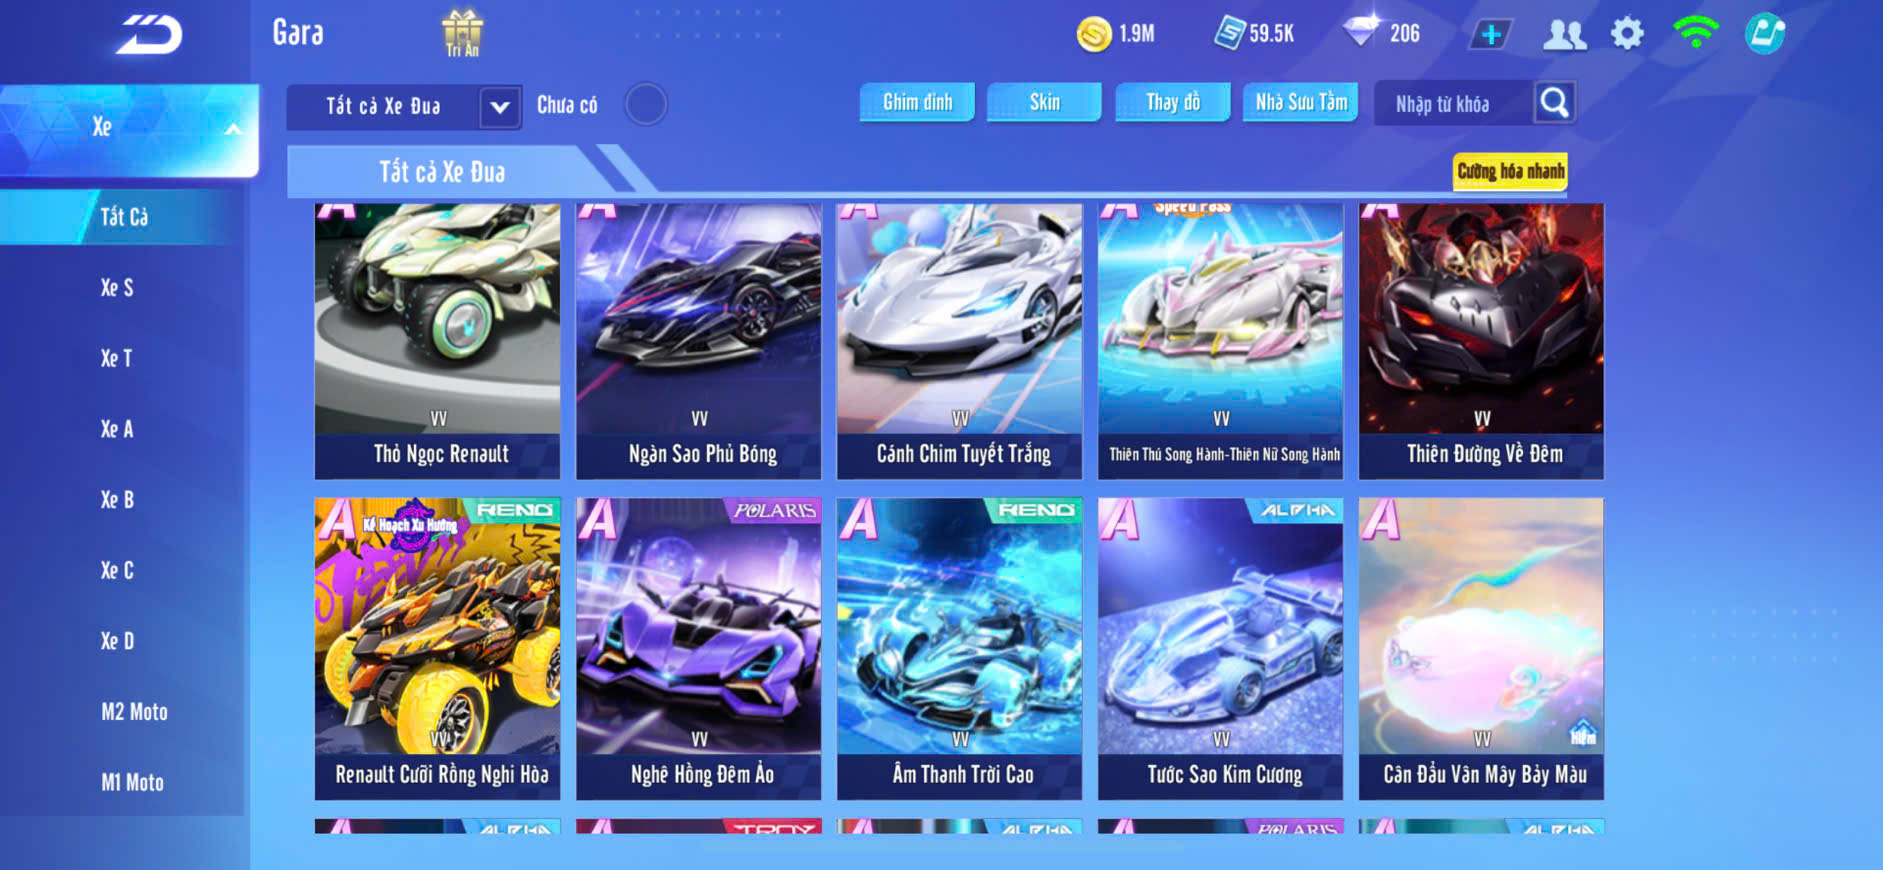Tap the blue coupon currency icon
The image size is (1883, 870).
1230,33
